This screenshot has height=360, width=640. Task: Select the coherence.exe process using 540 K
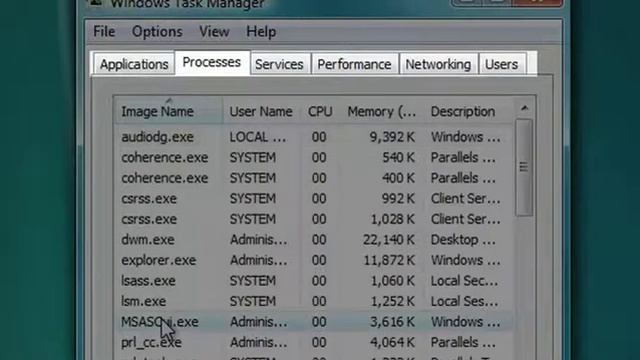[164, 157]
